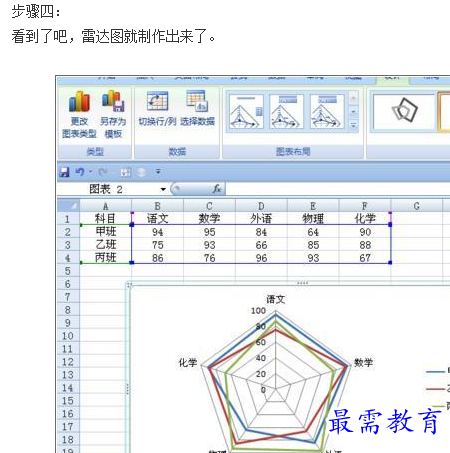Image resolution: width=450 pixels, height=453 pixels.
Task: Select column F header
Action: click(x=365, y=206)
